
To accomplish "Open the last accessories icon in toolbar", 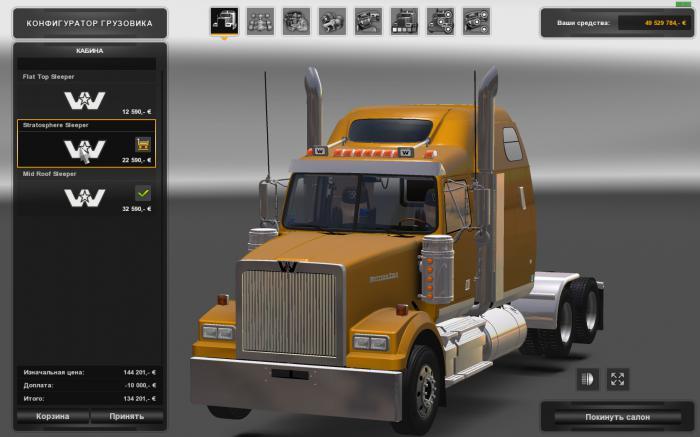I will tap(476, 21).
